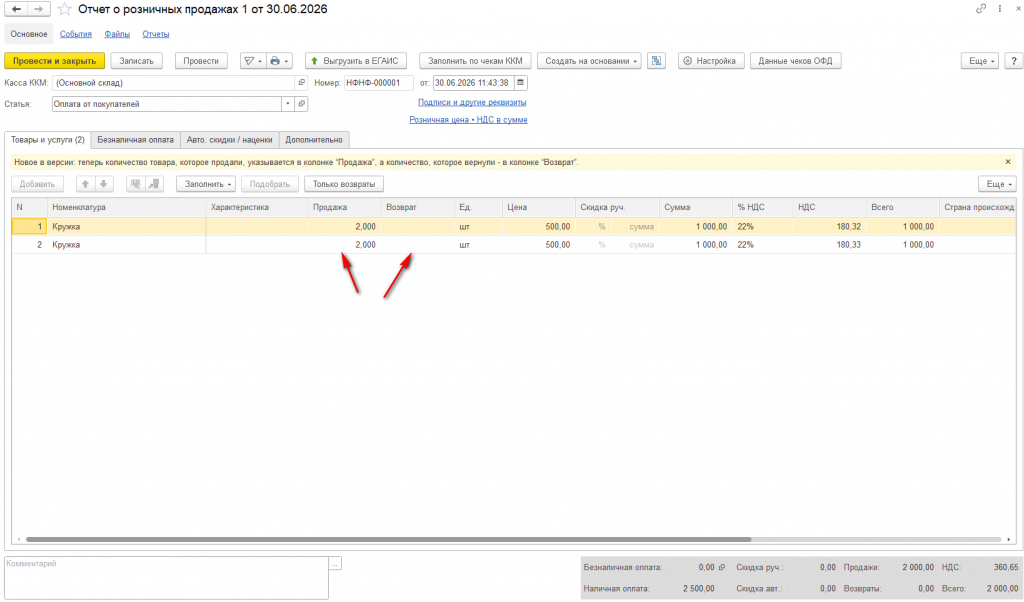Viewport: 1024px width, 602px height.
Task: Open Данные чеков ОФД
Action: 795,61
